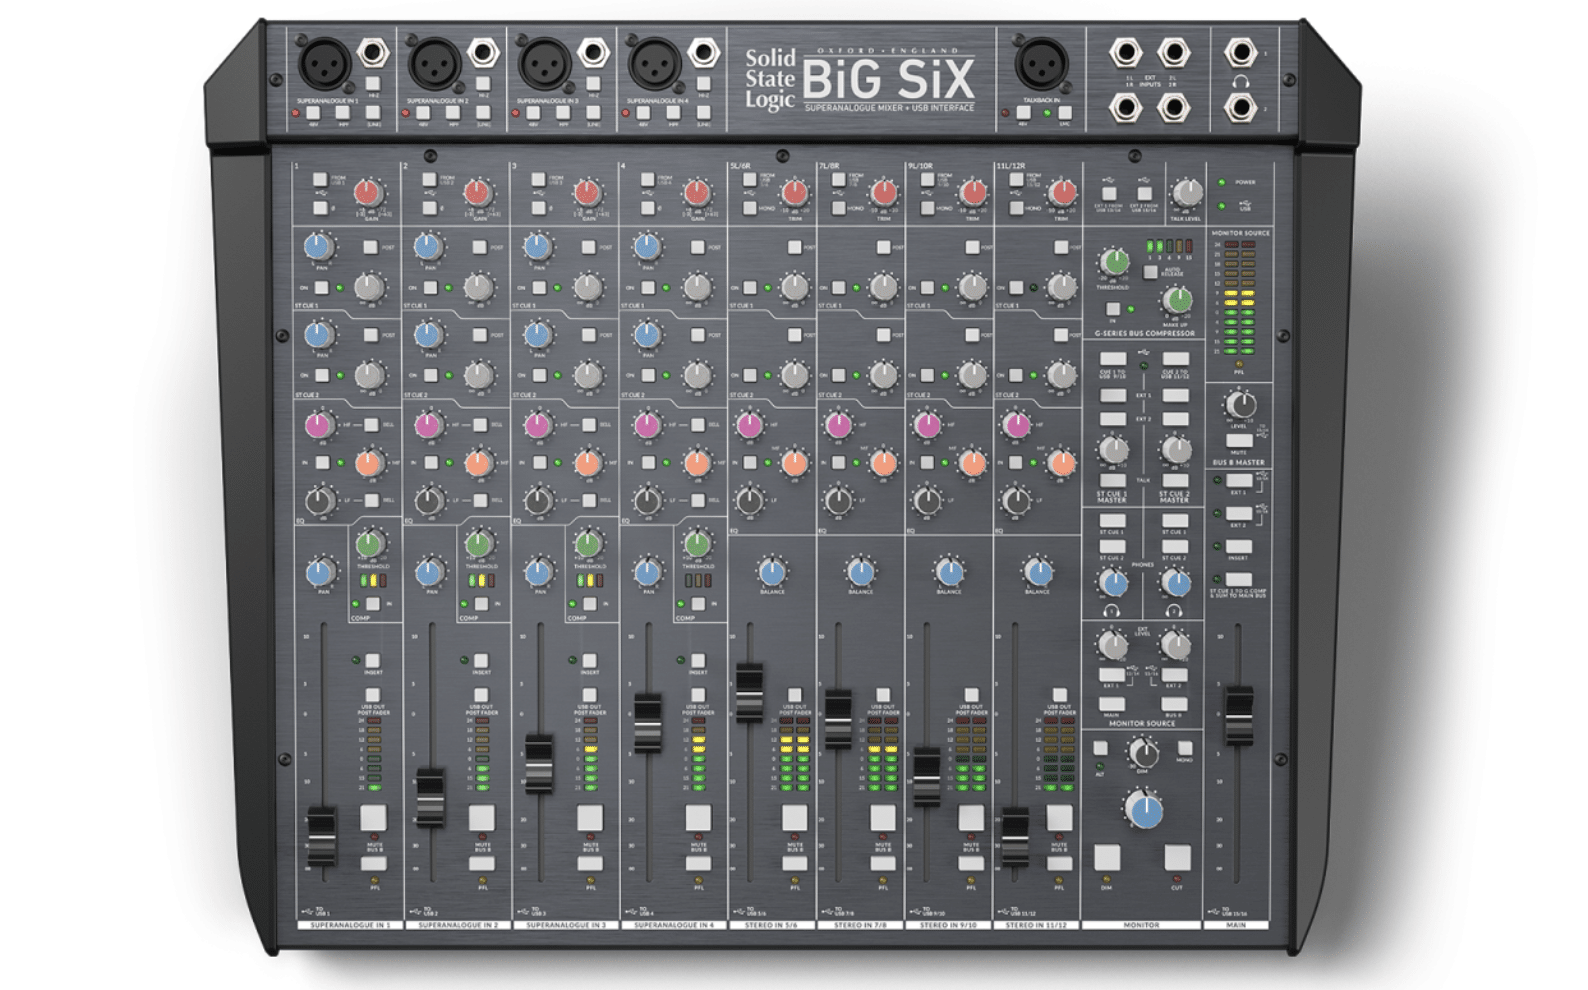Image resolution: width=1588 pixels, height=990 pixels.
Task: Click channel 1 ST Cue 1 Pan knob
Action: pyautogui.click(x=318, y=246)
